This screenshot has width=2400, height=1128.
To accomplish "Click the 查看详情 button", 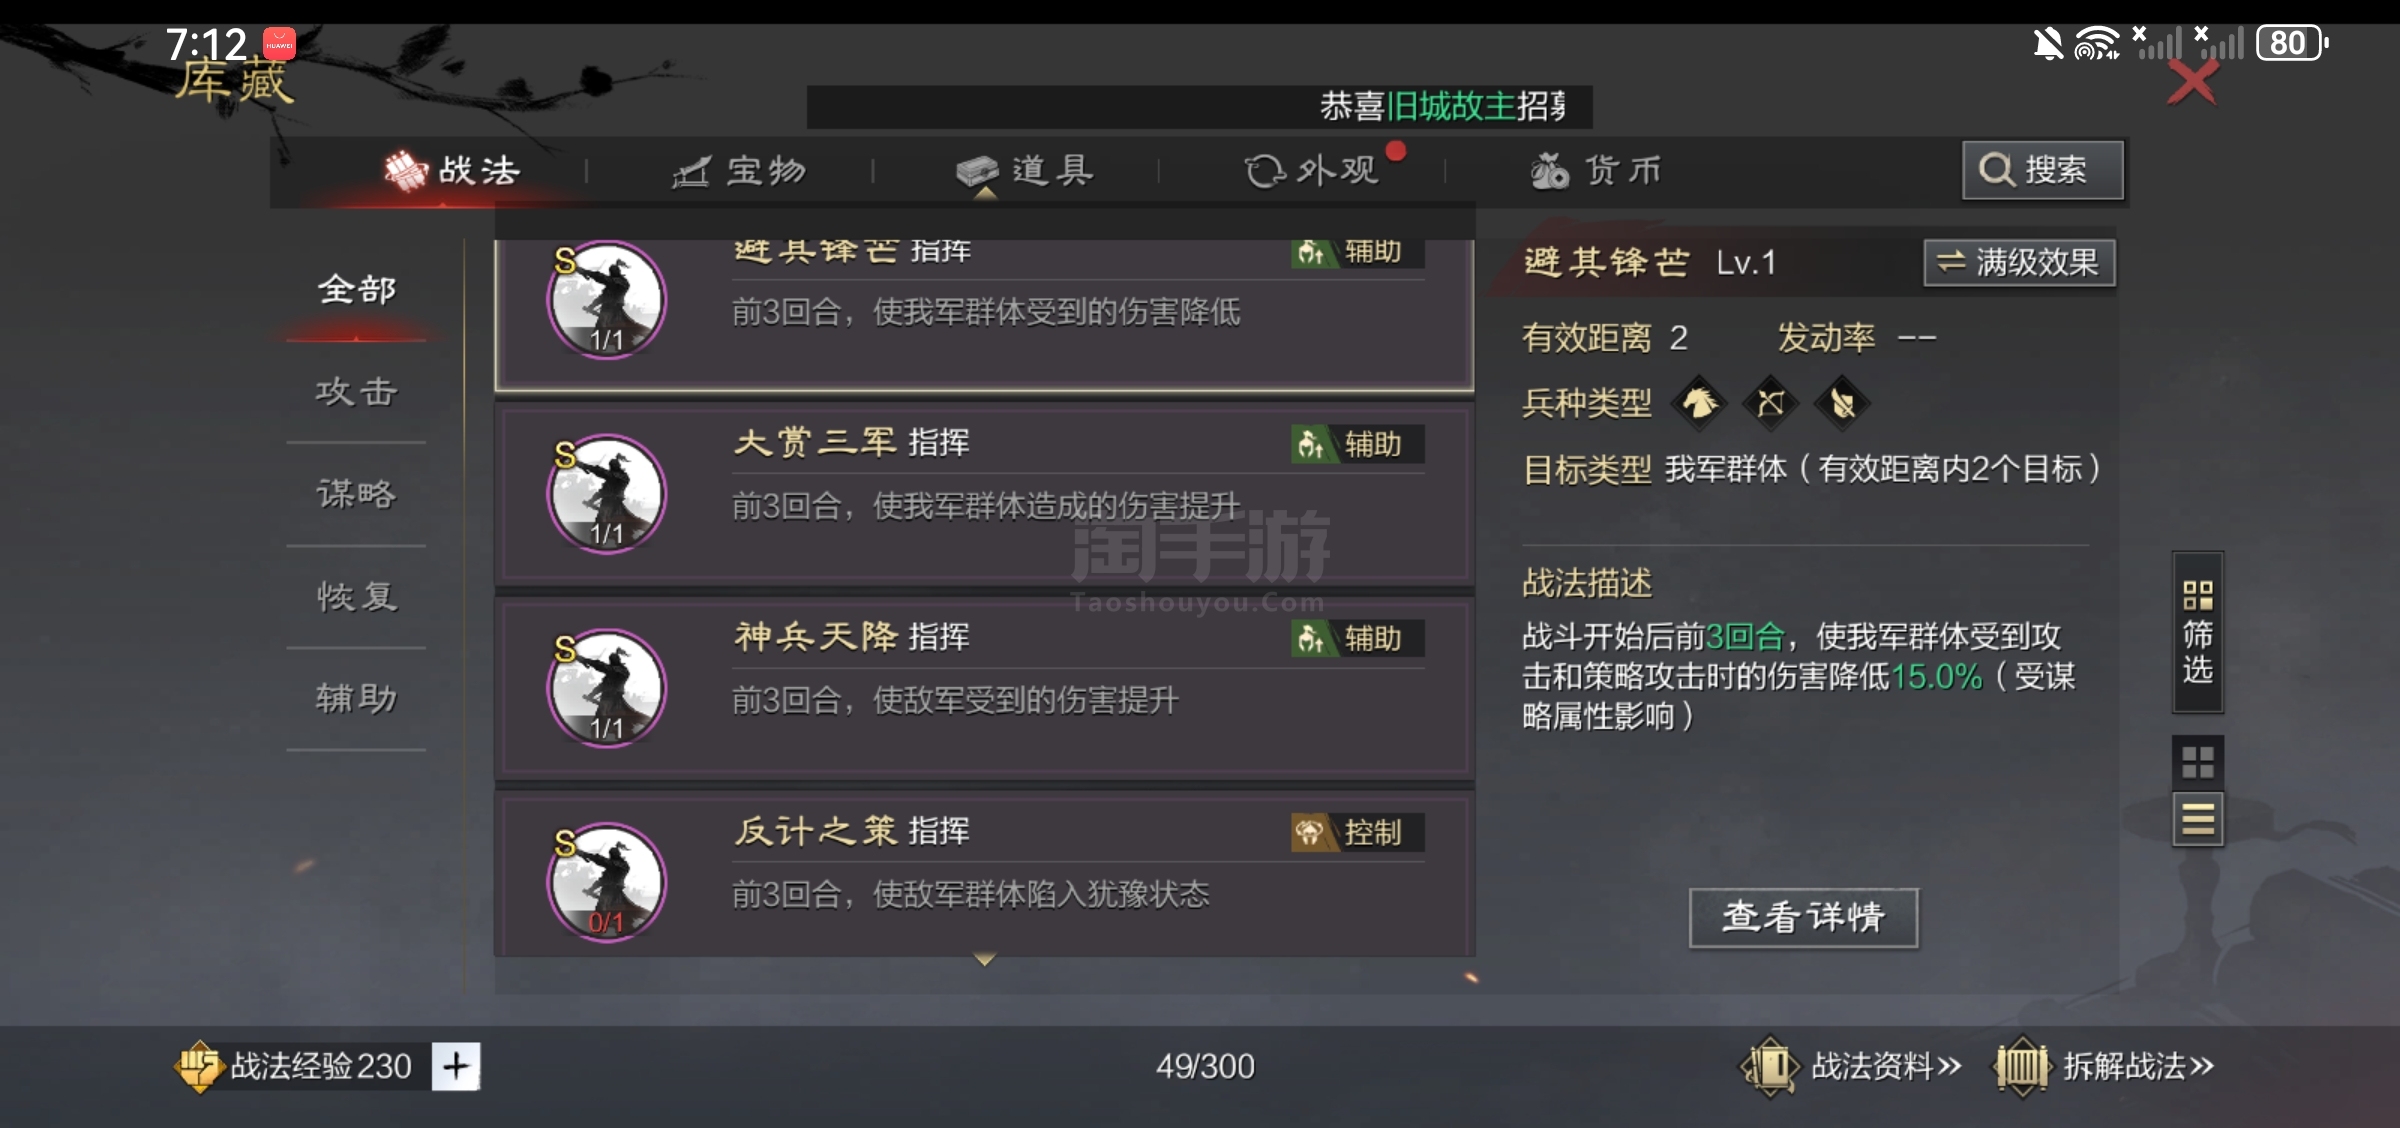I will (1803, 917).
